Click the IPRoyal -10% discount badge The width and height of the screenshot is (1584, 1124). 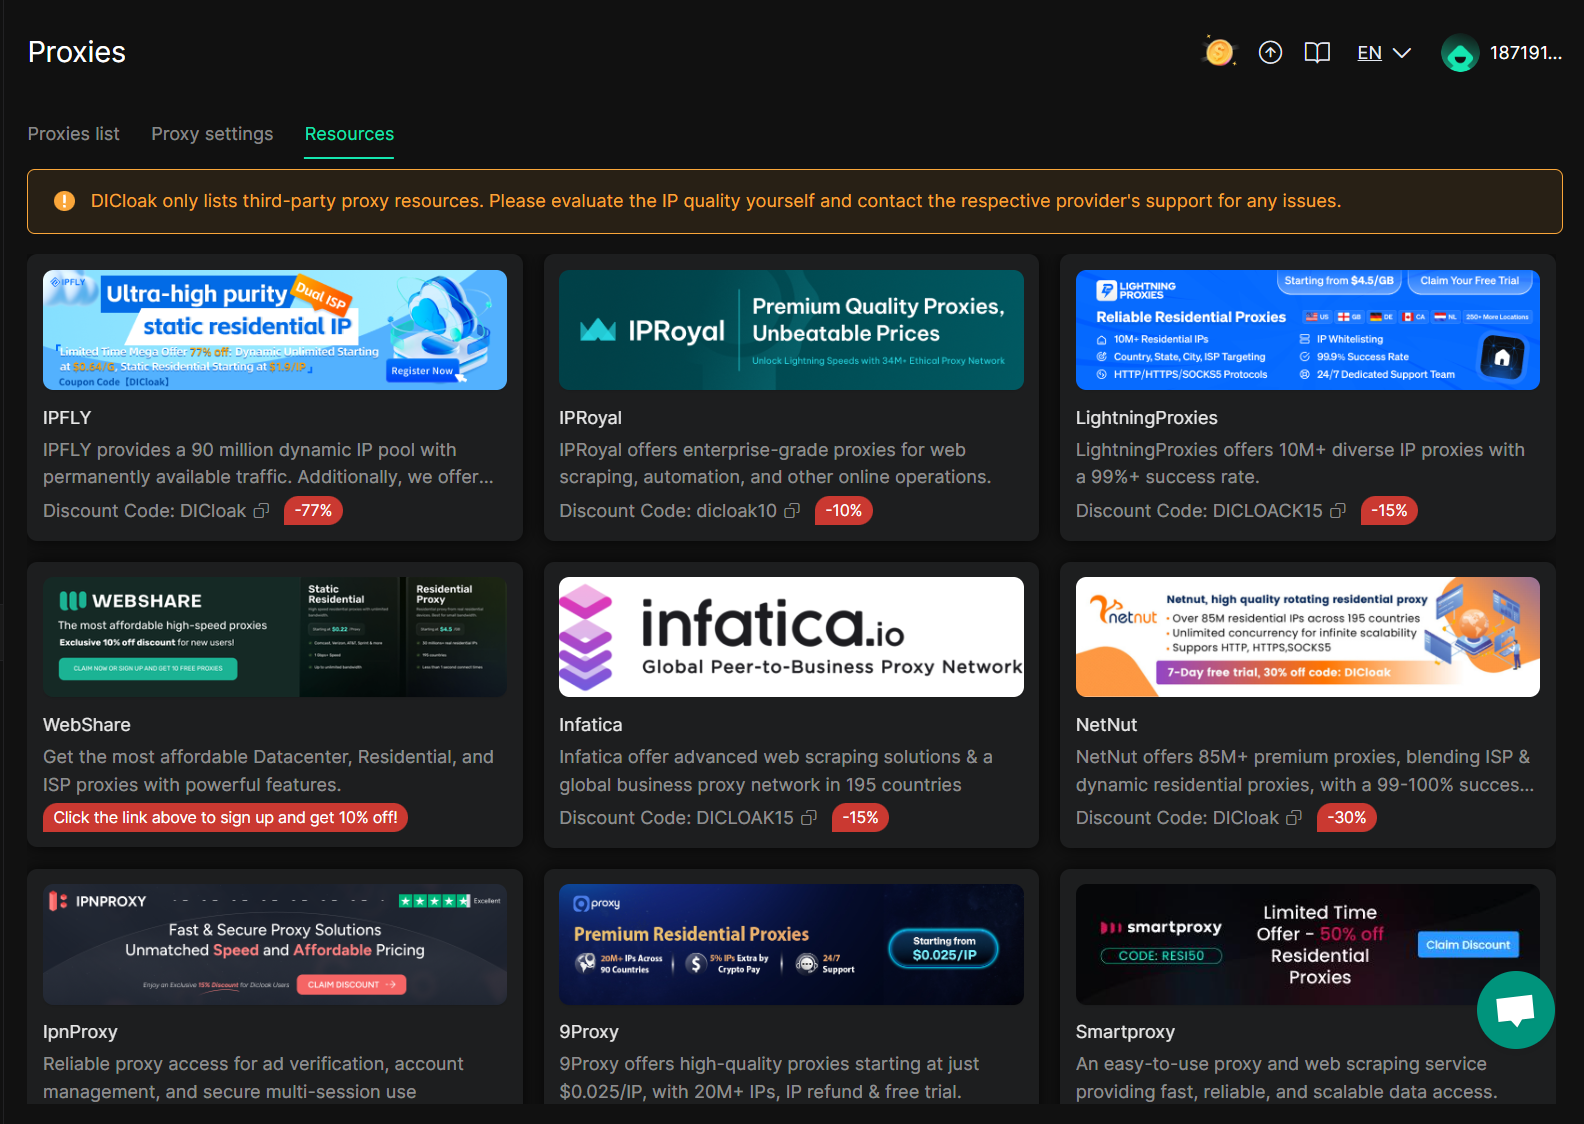tap(844, 511)
